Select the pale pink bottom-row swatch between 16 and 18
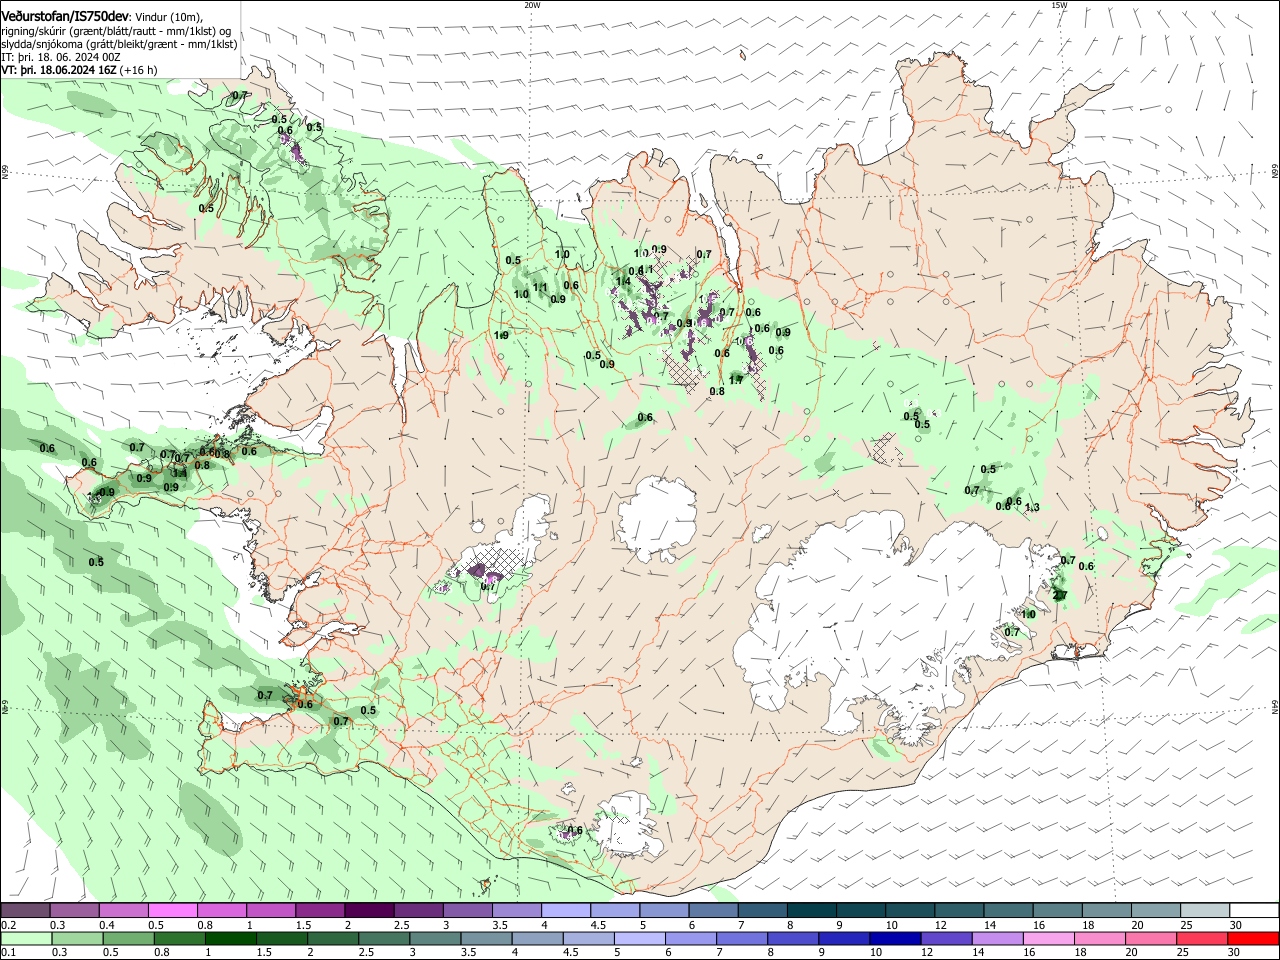Screen dimensions: 1280x960 pos(1048,939)
